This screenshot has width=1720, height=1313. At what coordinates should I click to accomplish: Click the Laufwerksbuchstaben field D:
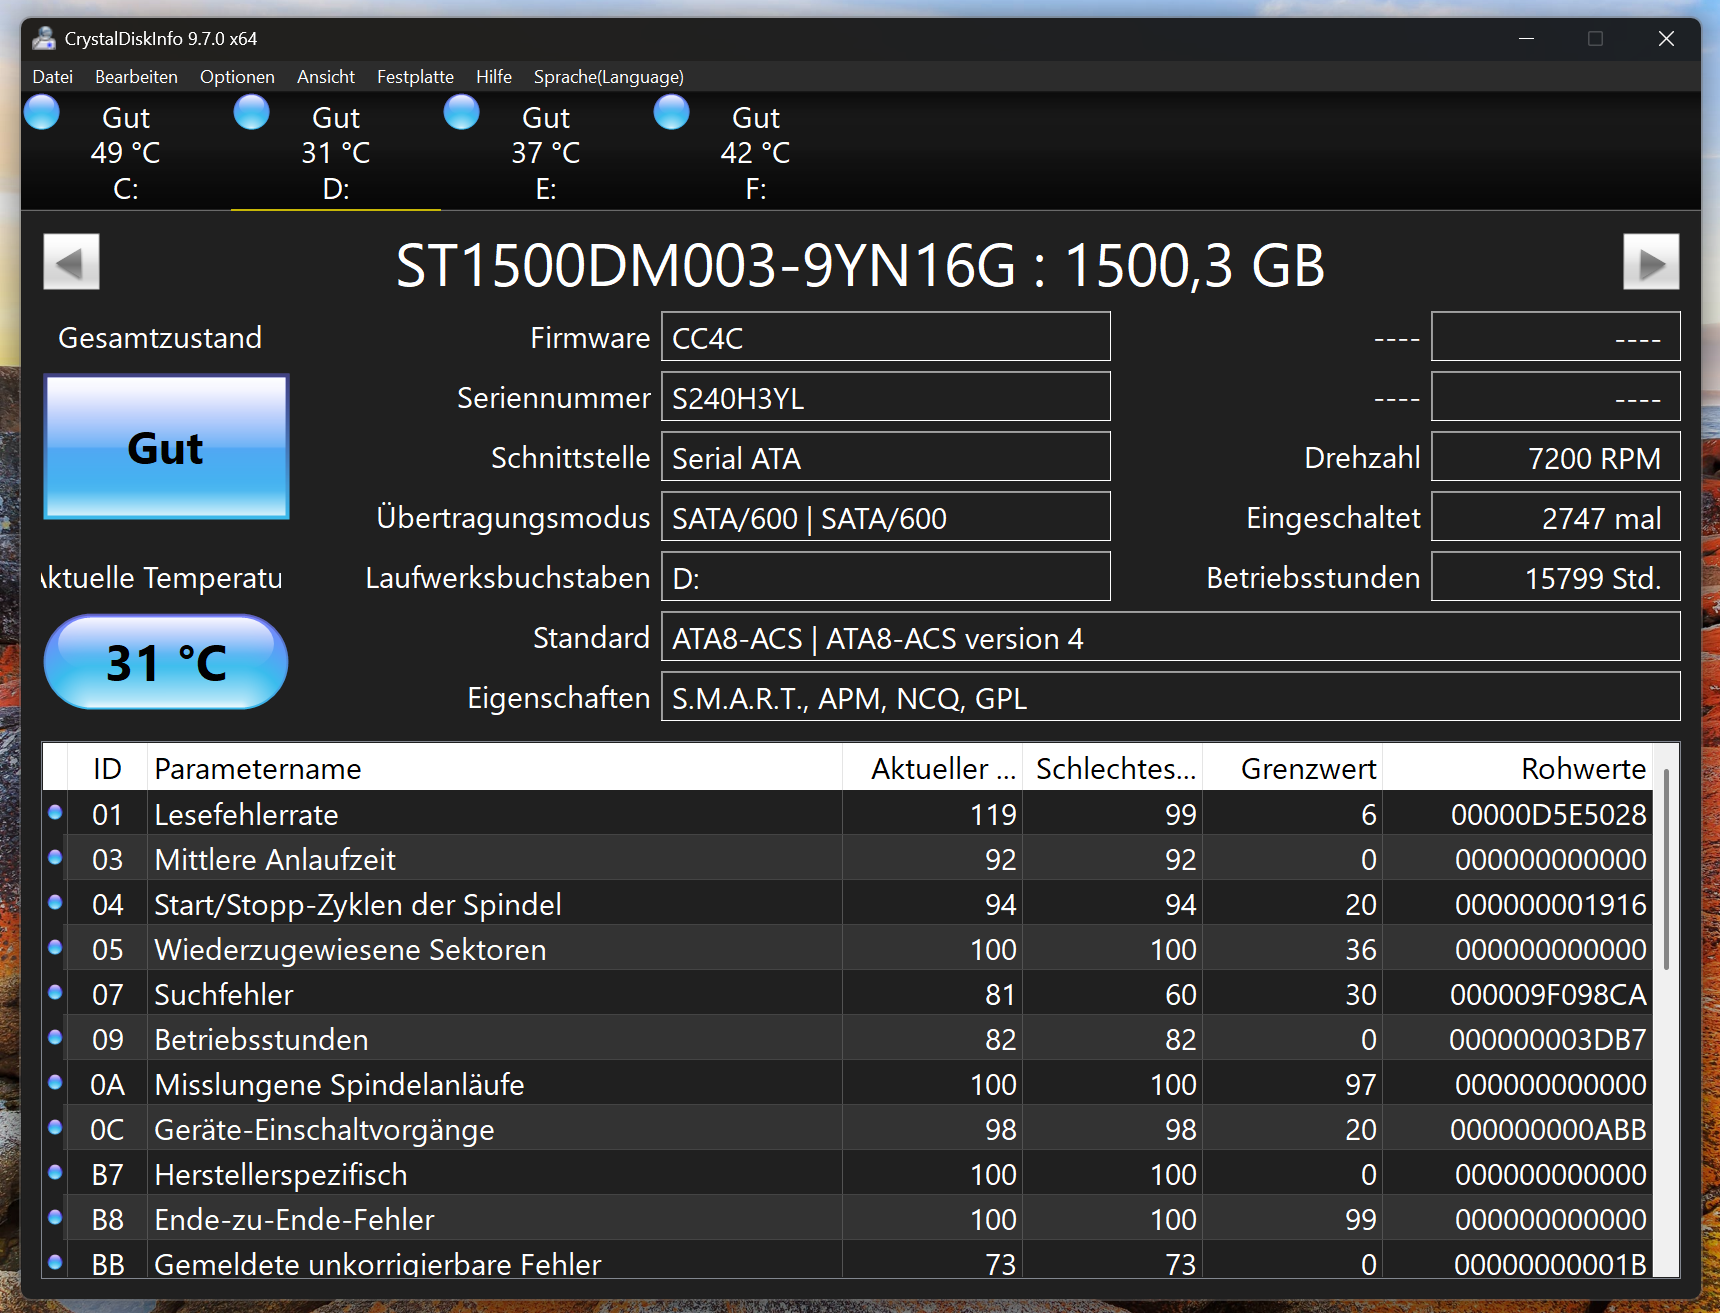click(x=886, y=577)
